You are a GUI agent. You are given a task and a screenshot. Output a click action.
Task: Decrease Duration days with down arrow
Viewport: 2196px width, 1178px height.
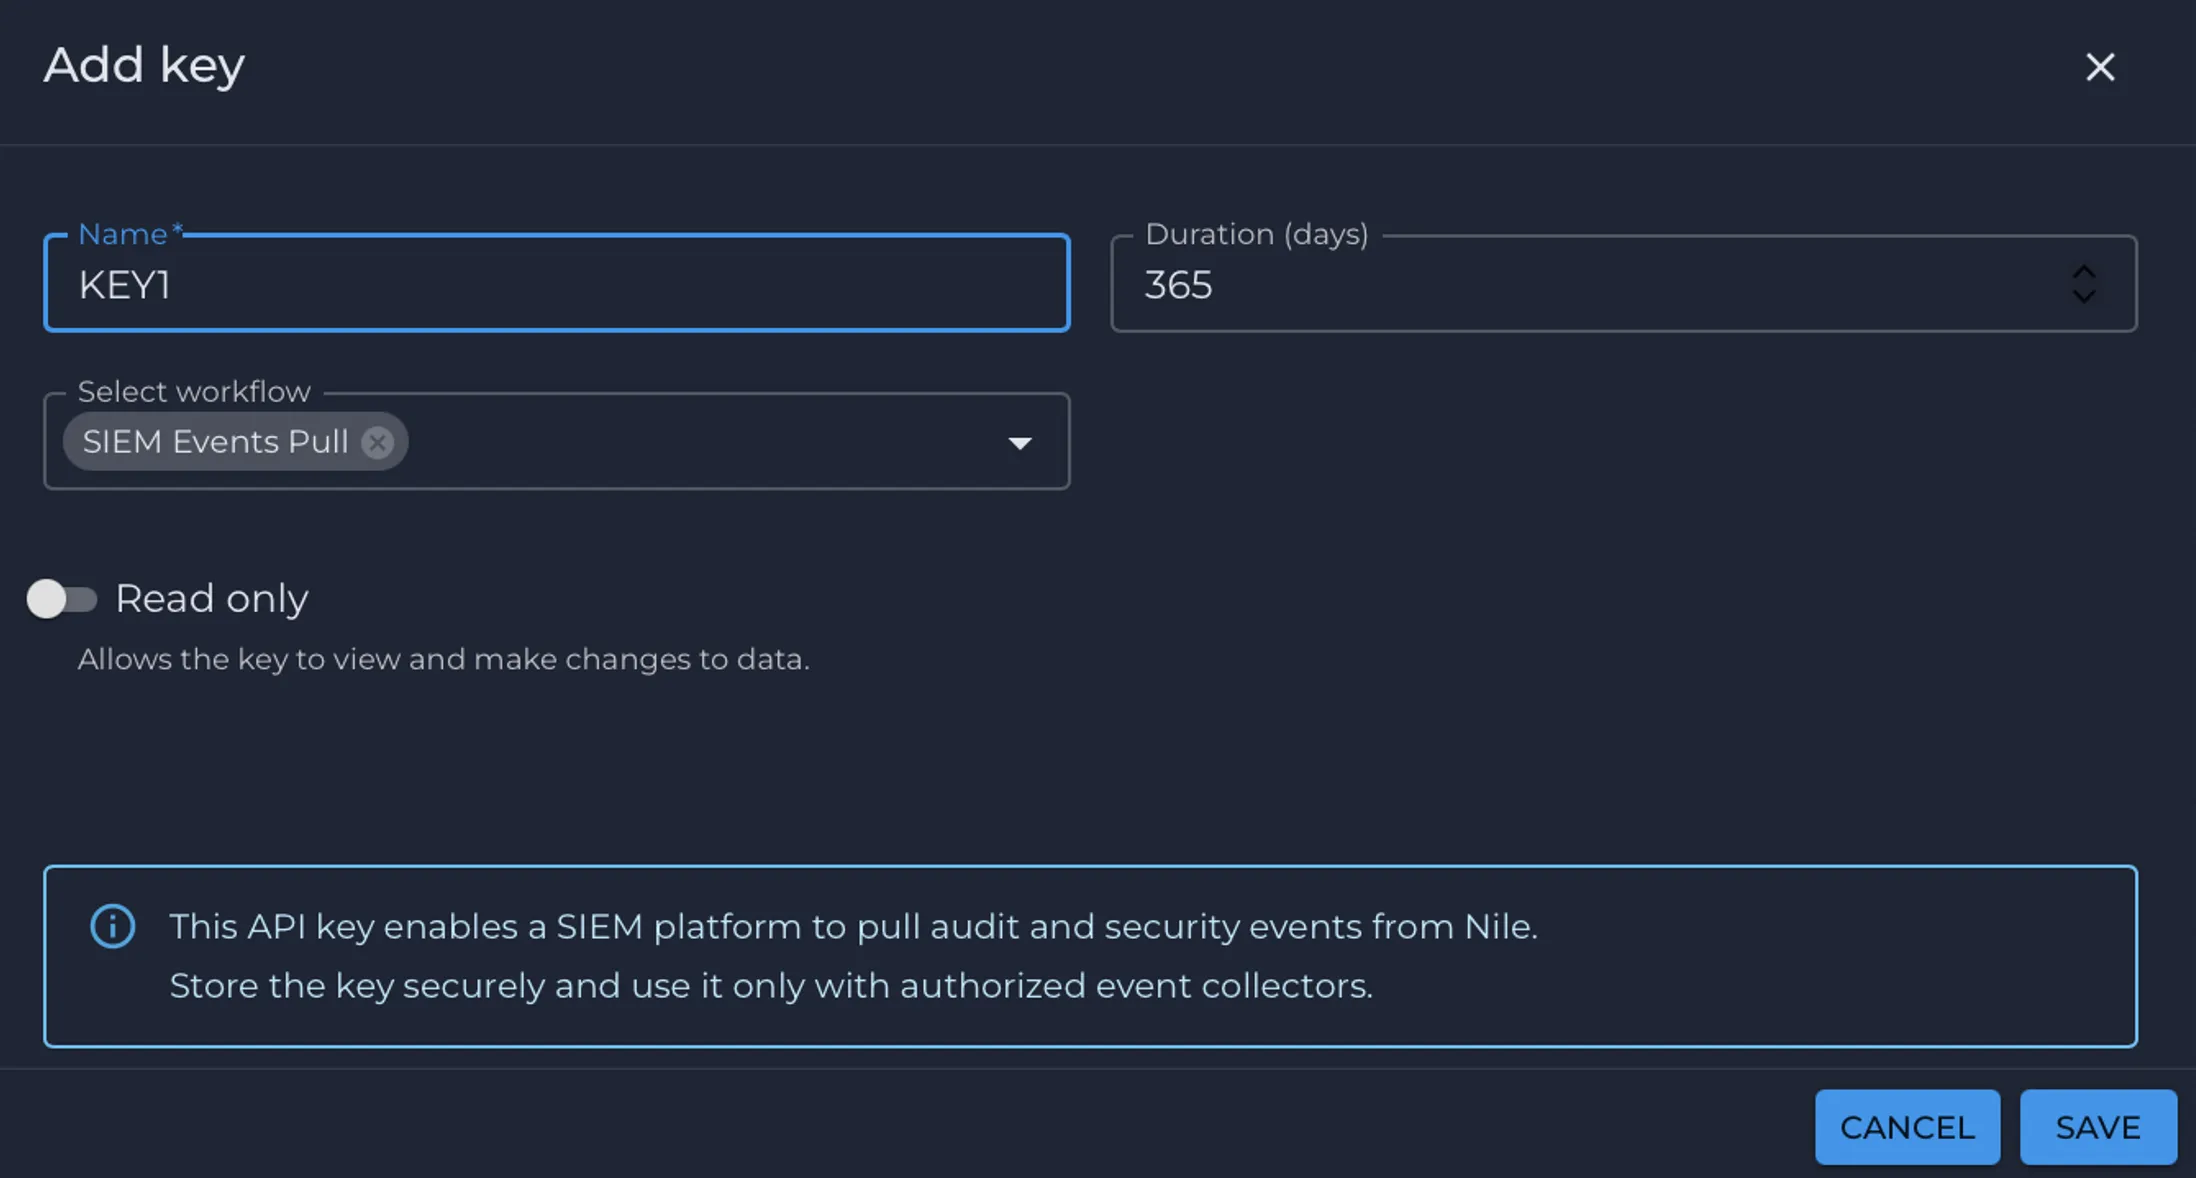tap(2084, 296)
